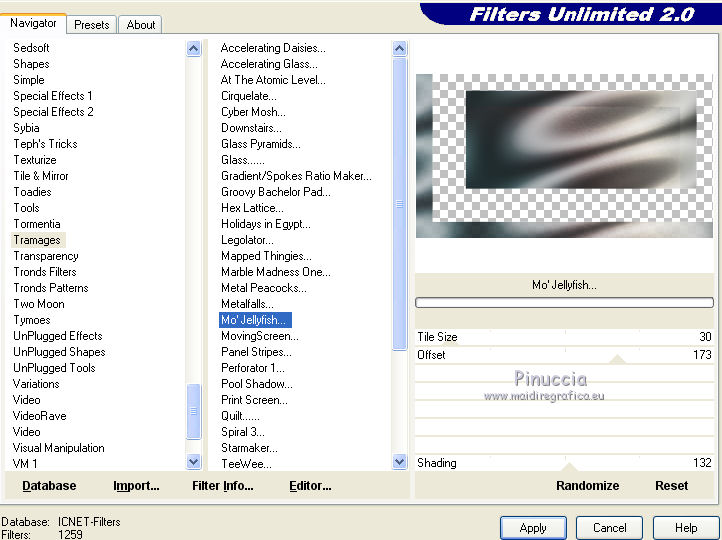The height and width of the screenshot is (540, 722).
Task: Select Tramages category
Action: 37,240
